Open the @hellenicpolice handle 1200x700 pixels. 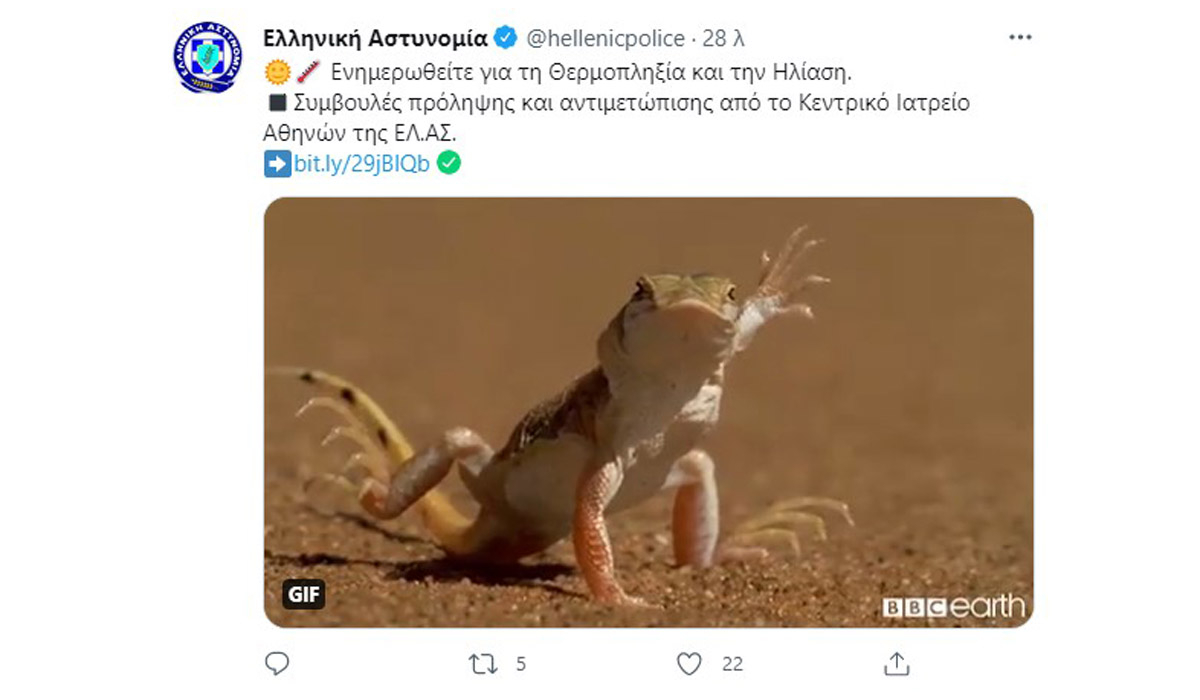[605, 39]
